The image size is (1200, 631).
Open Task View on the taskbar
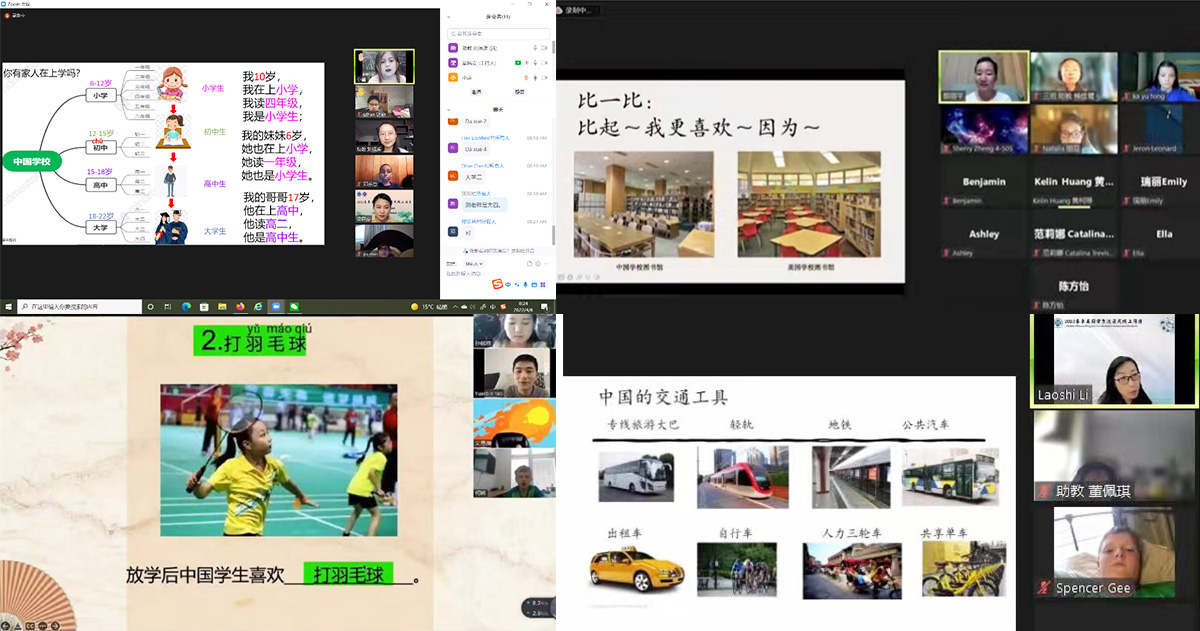[166, 306]
